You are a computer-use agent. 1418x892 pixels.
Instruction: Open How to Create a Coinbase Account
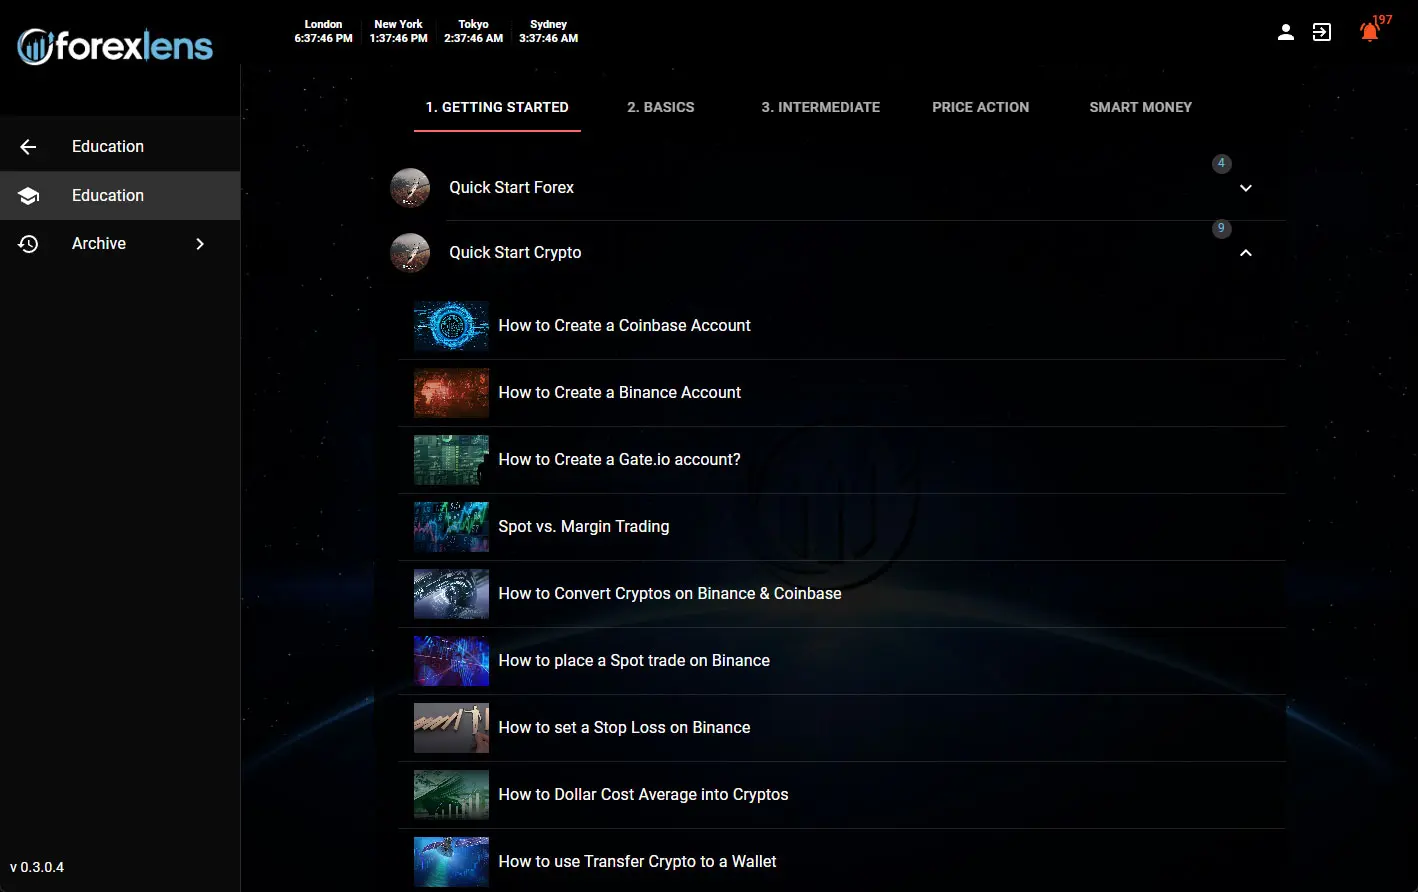(624, 326)
